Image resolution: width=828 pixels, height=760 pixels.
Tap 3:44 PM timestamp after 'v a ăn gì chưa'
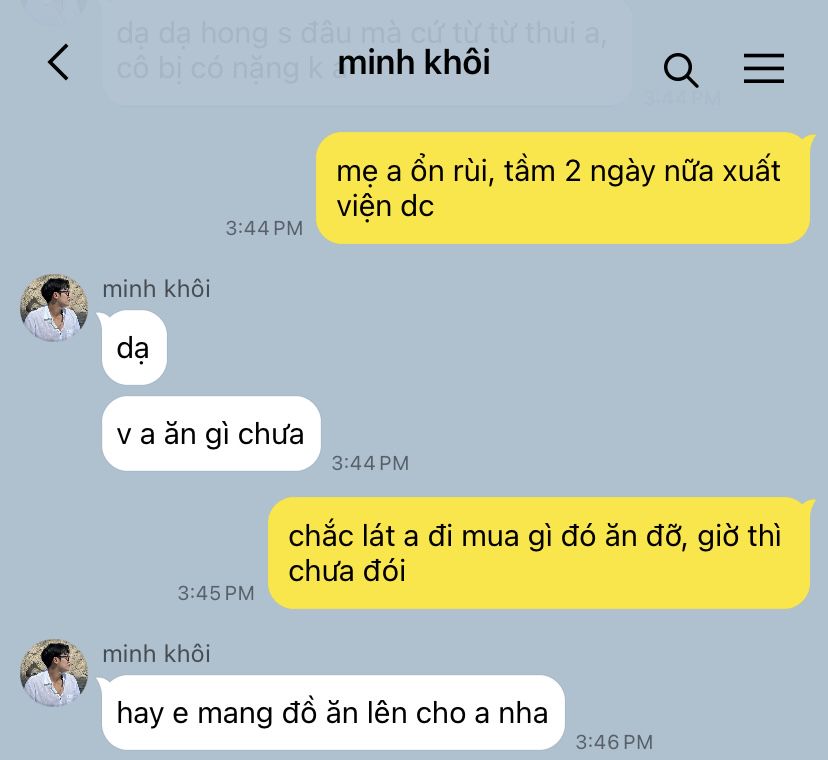370,463
